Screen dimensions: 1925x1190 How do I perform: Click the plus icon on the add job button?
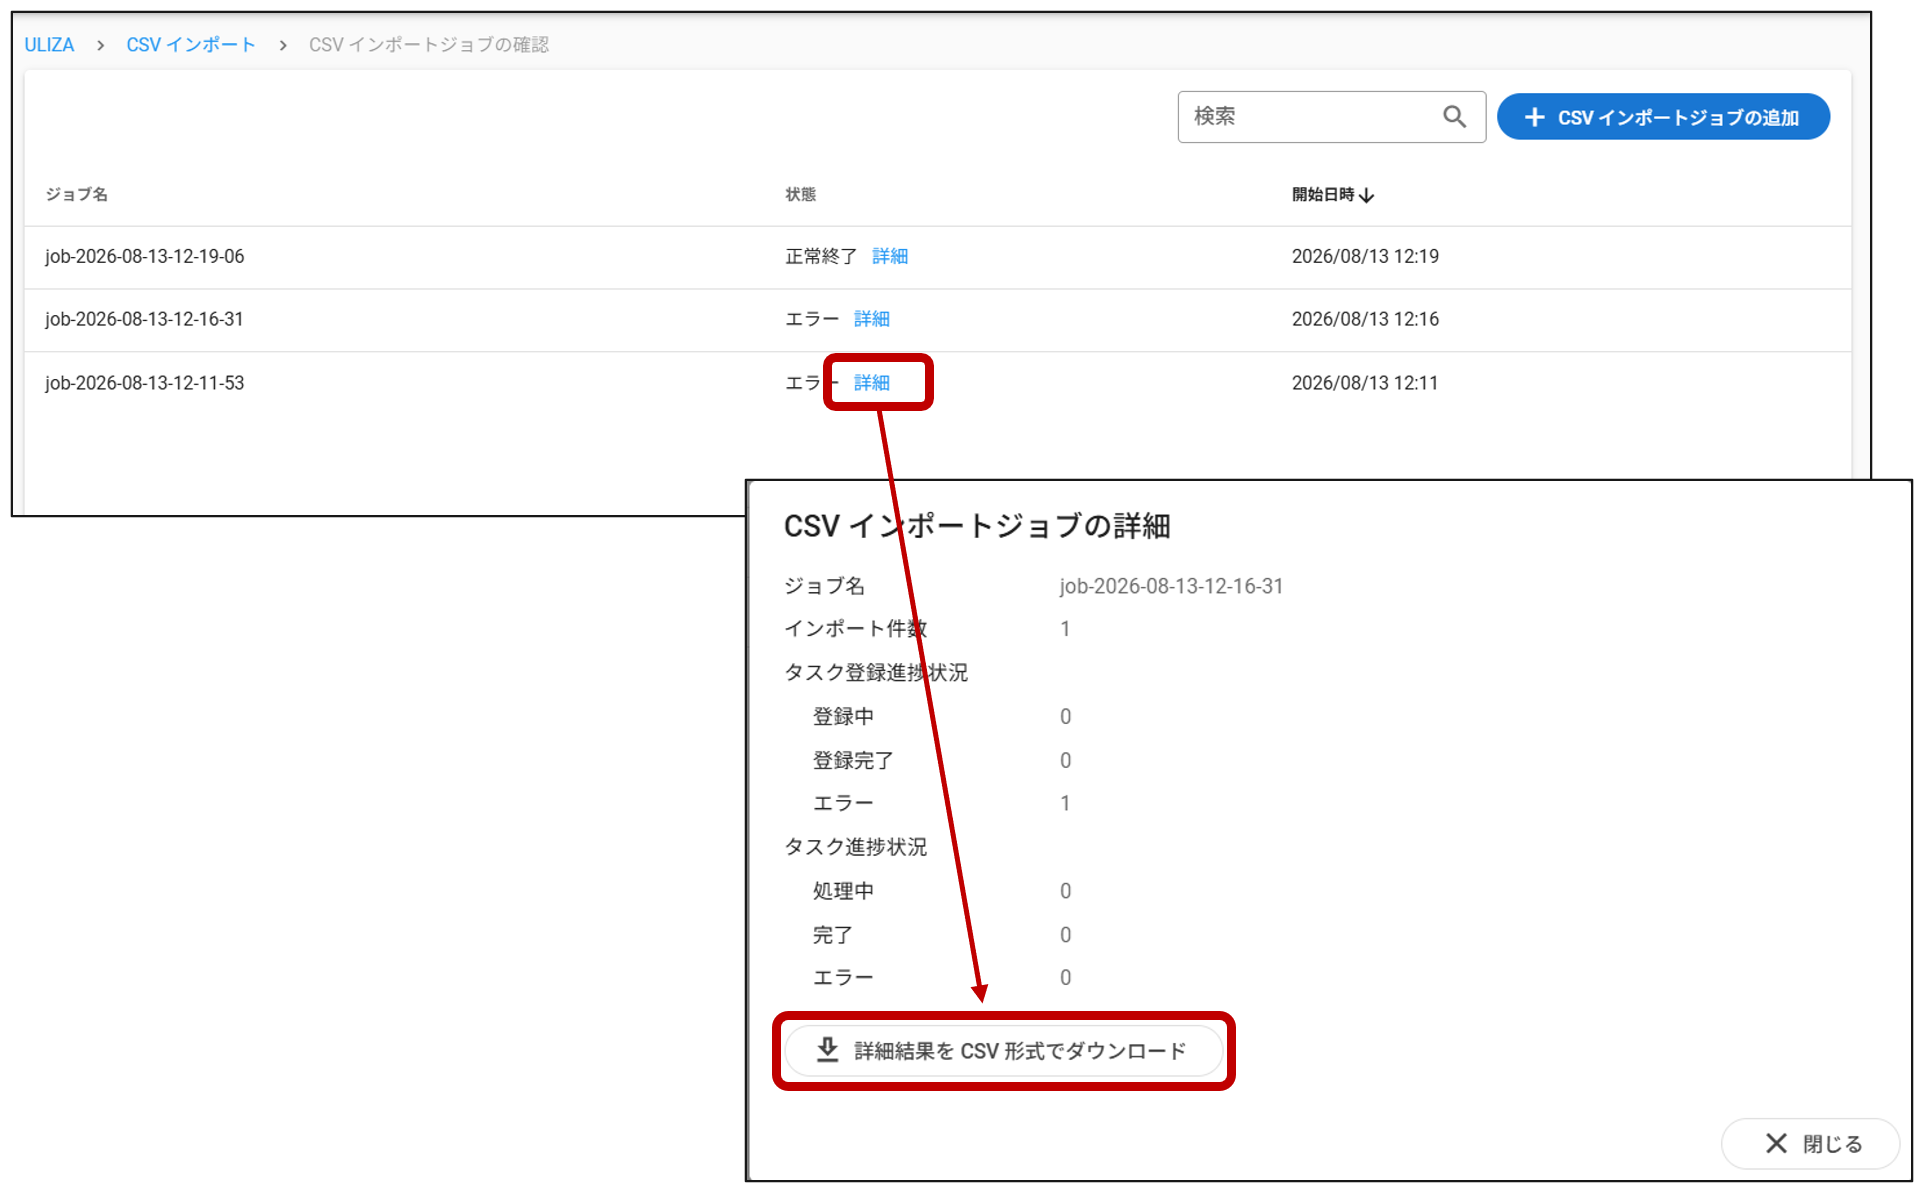[1534, 117]
